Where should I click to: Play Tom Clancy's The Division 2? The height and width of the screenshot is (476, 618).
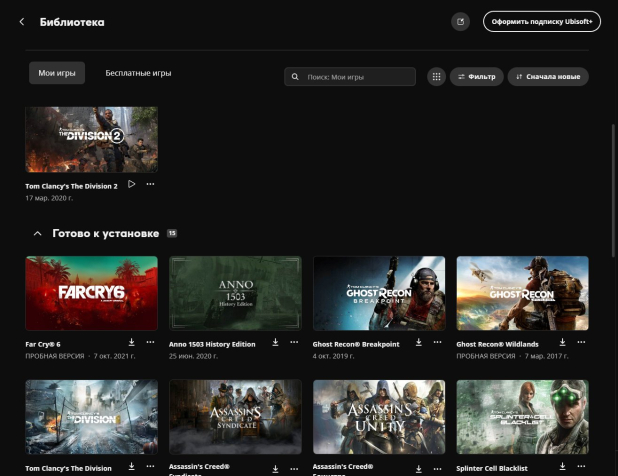132,184
